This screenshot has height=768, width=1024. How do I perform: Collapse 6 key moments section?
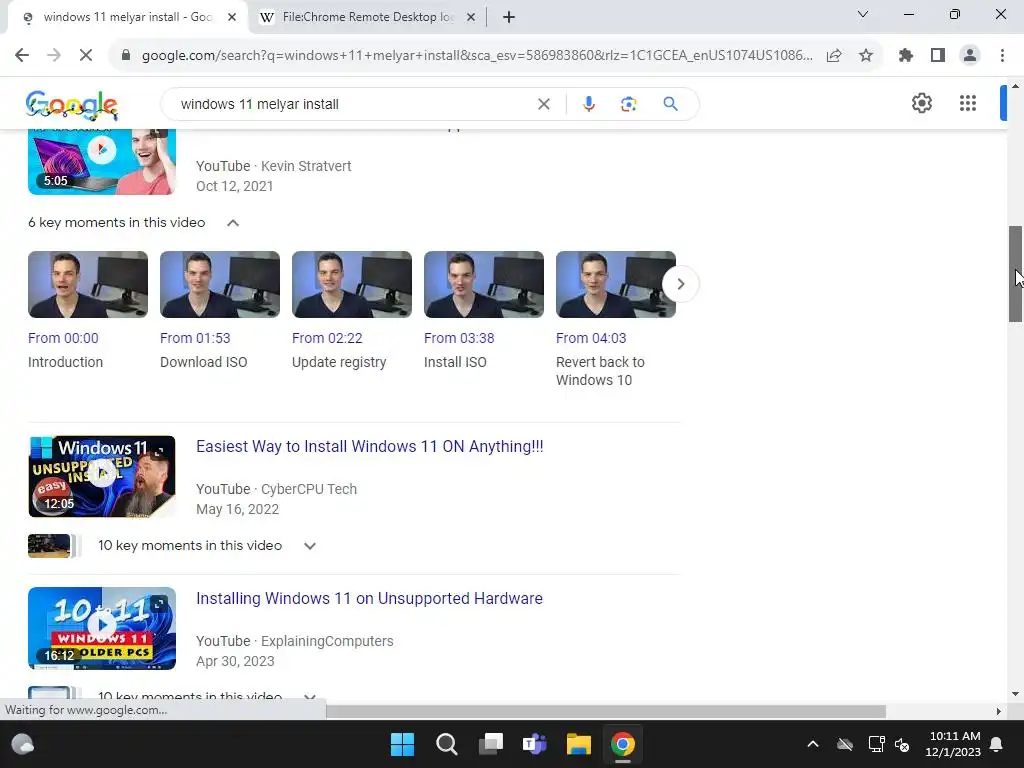tap(233, 223)
